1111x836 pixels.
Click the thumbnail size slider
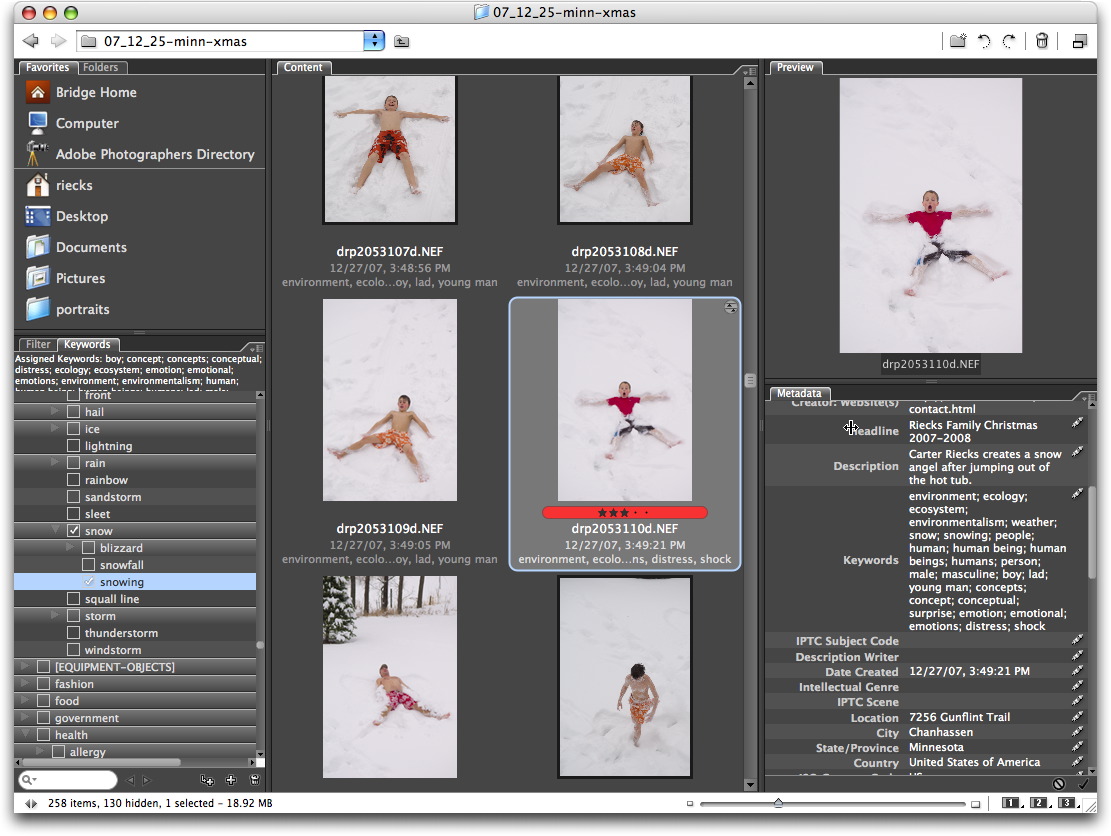(778, 803)
